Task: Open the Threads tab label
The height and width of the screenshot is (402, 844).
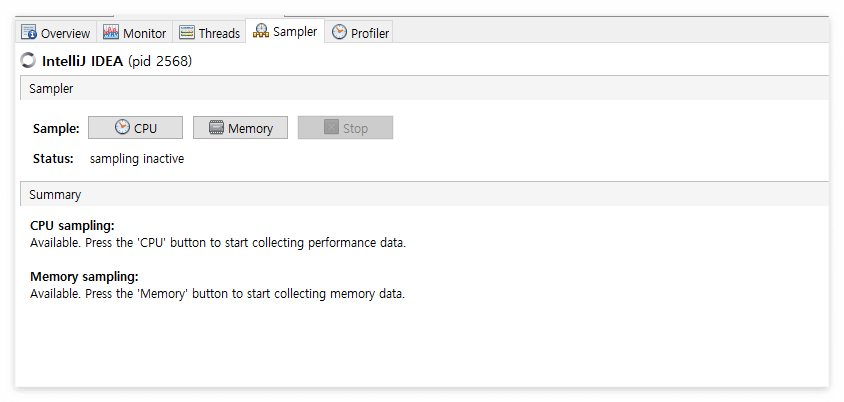Action: pyautogui.click(x=219, y=33)
